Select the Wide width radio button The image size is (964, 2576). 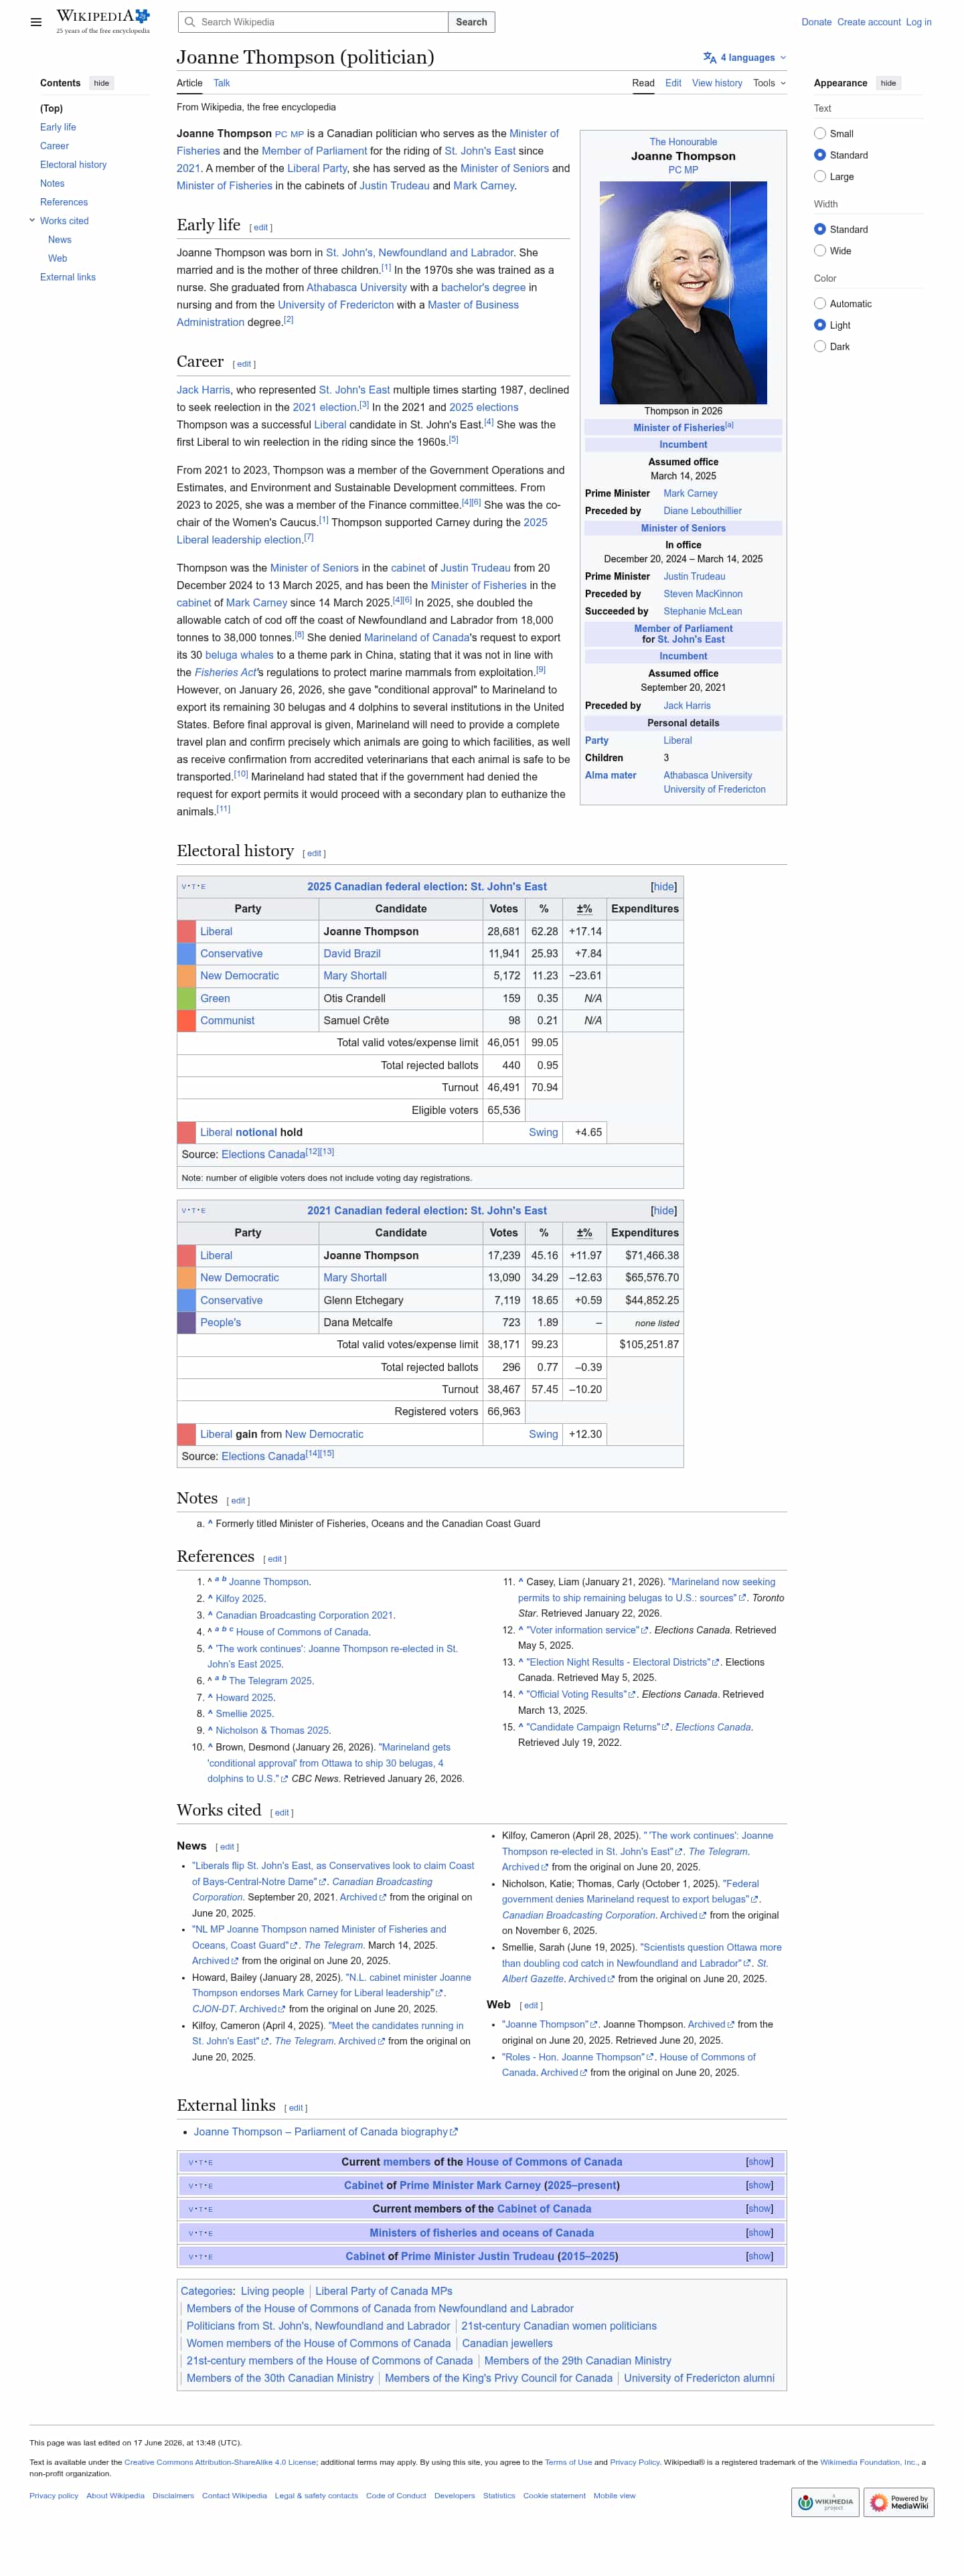(x=819, y=250)
